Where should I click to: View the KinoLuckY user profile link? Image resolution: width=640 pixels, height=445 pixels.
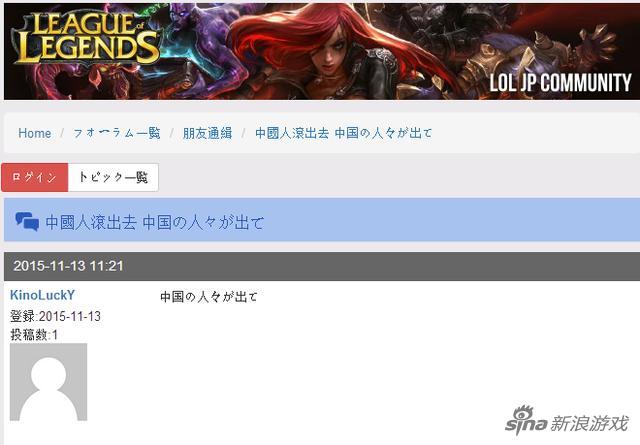[42, 295]
